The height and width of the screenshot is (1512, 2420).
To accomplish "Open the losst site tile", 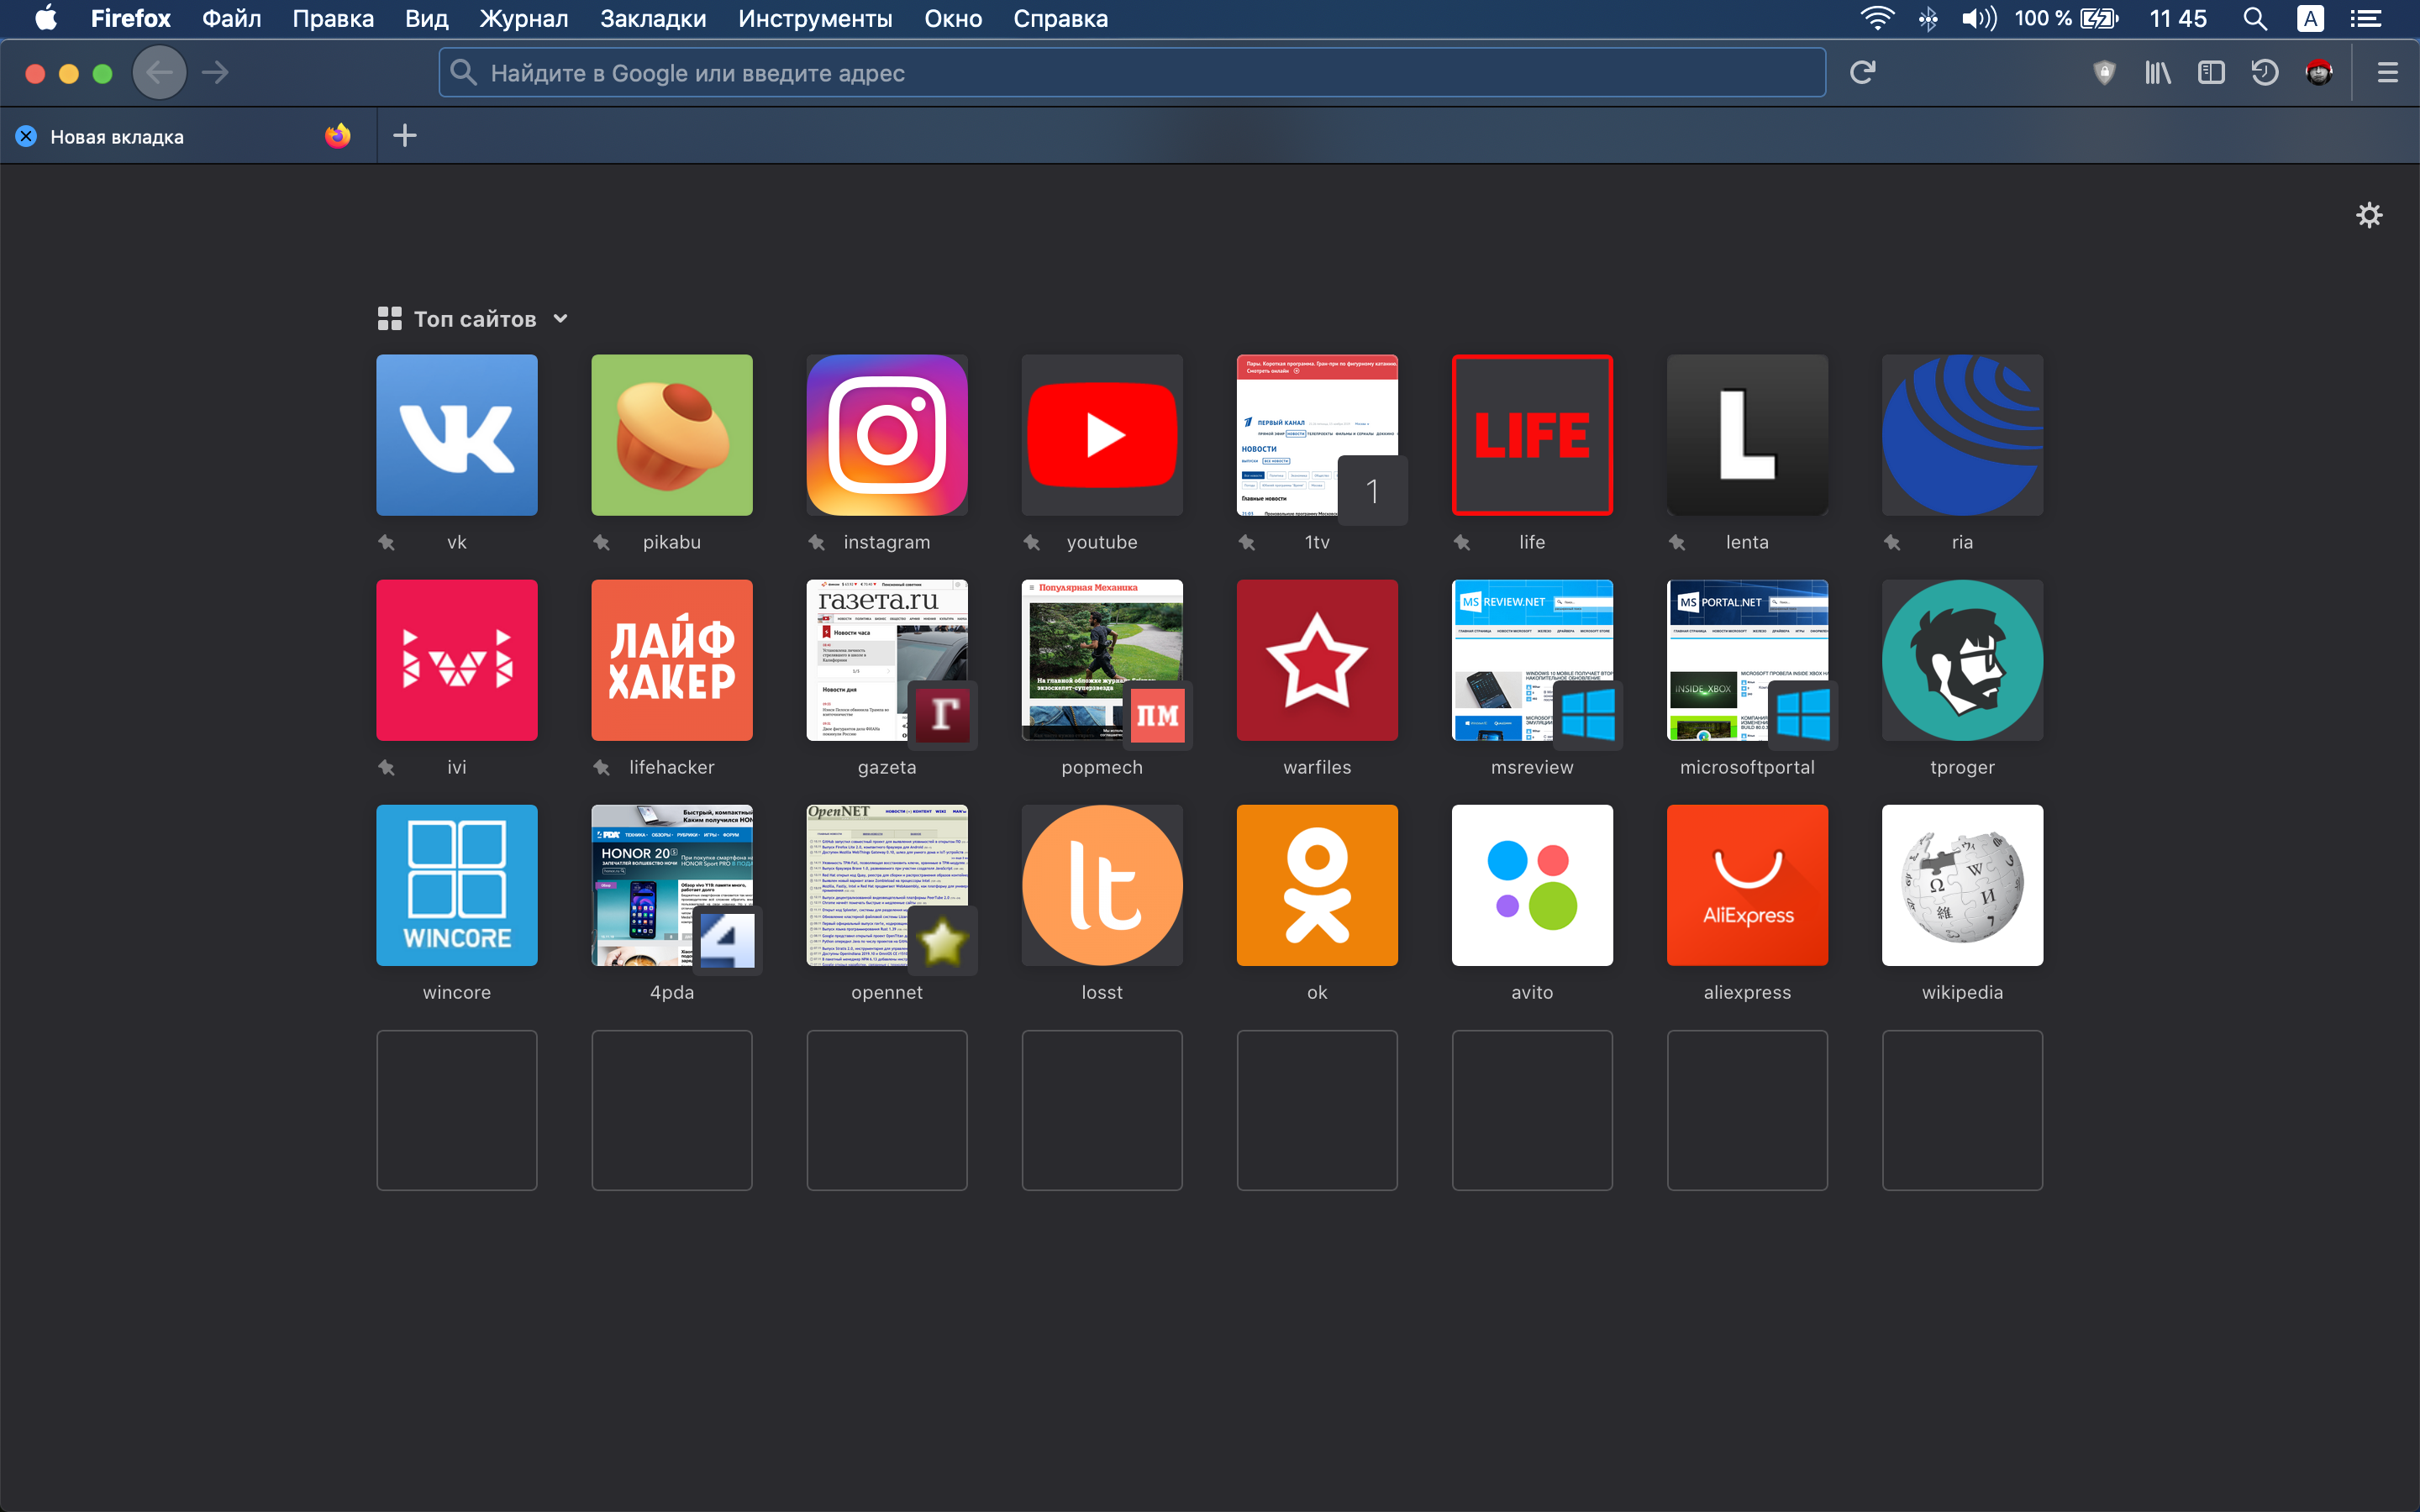I will pyautogui.click(x=1101, y=885).
